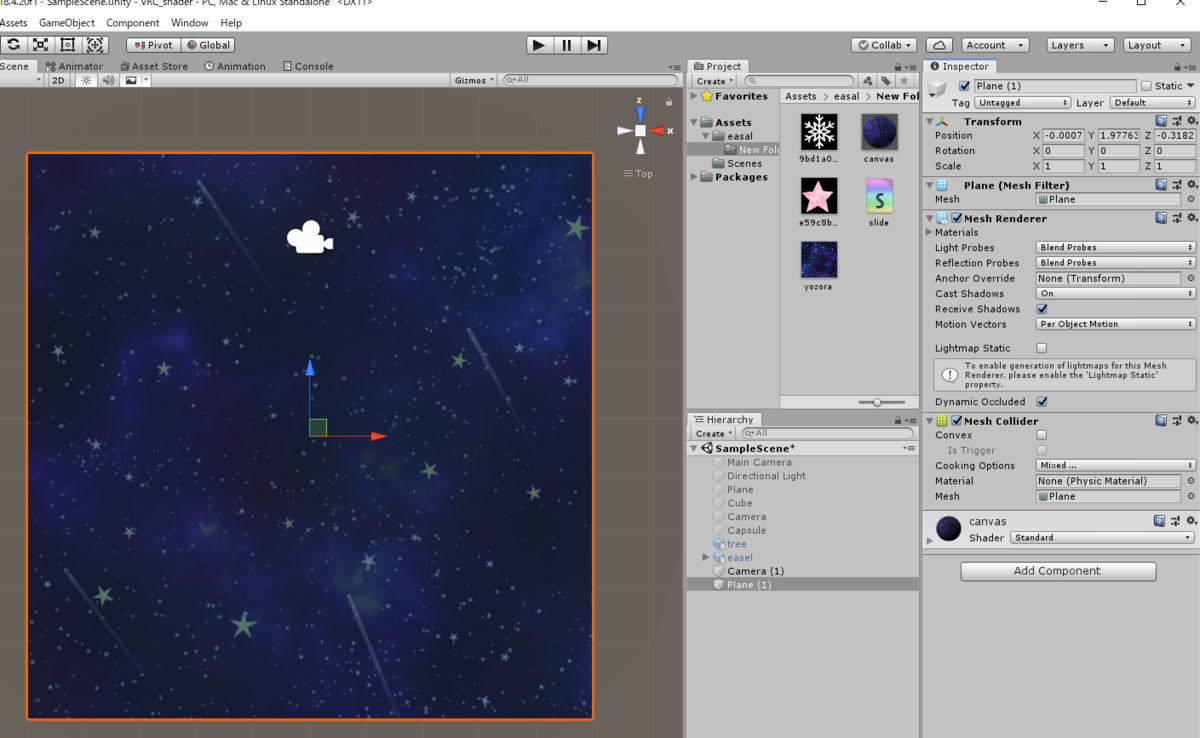Enable the Static checkbox
This screenshot has height=738, width=1200.
pyautogui.click(x=1146, y=86)
